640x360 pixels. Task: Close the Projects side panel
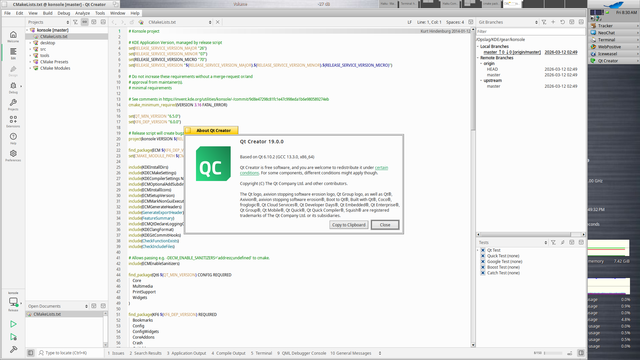coord(103,22)
